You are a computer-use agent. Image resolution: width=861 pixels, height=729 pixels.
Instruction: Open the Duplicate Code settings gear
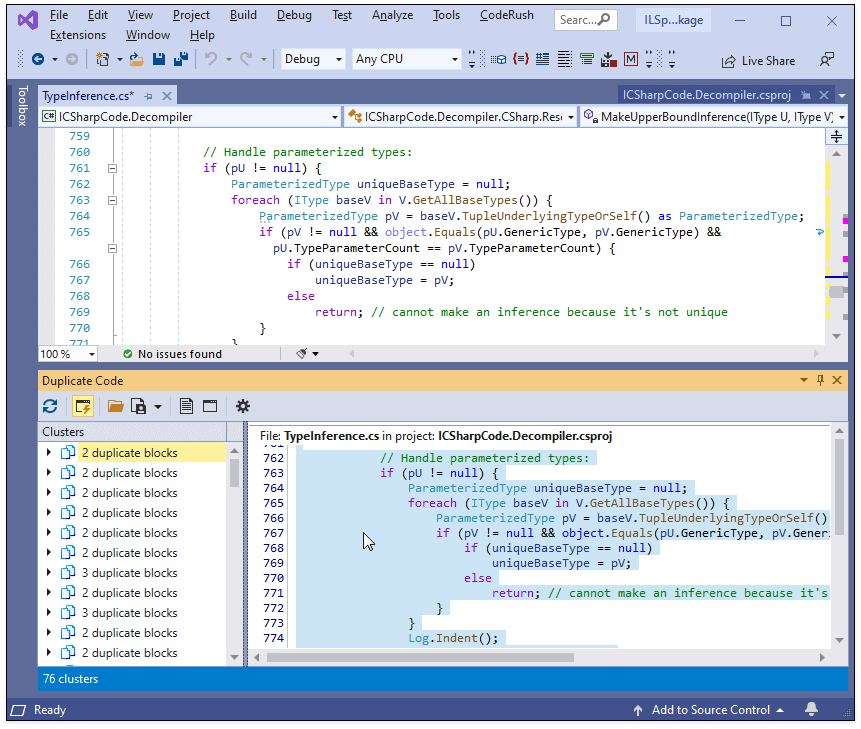pos(242,406)
